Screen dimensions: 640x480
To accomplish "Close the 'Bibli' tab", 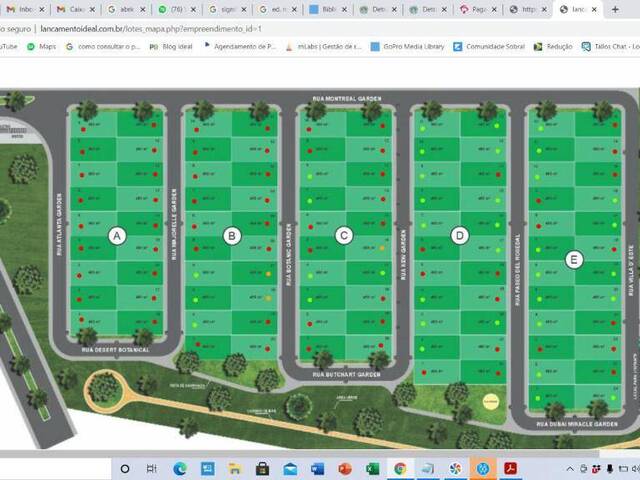I will pyautogui.click(x=344, y=9).
